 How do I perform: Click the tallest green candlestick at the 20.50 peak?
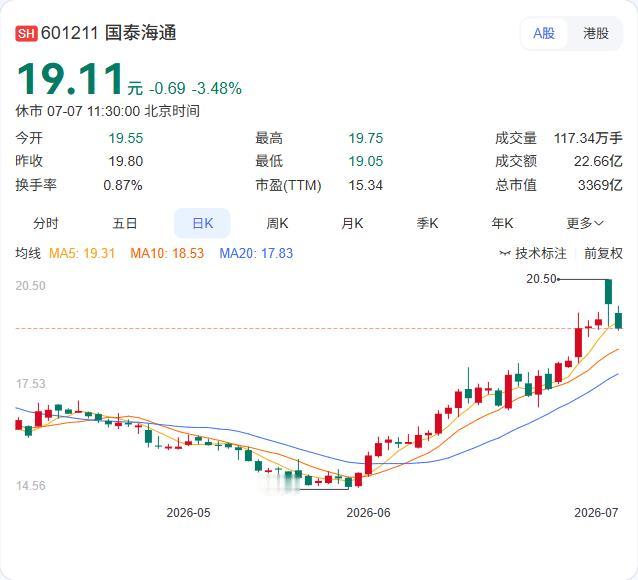pyautogui.click(x=608, y=291)
